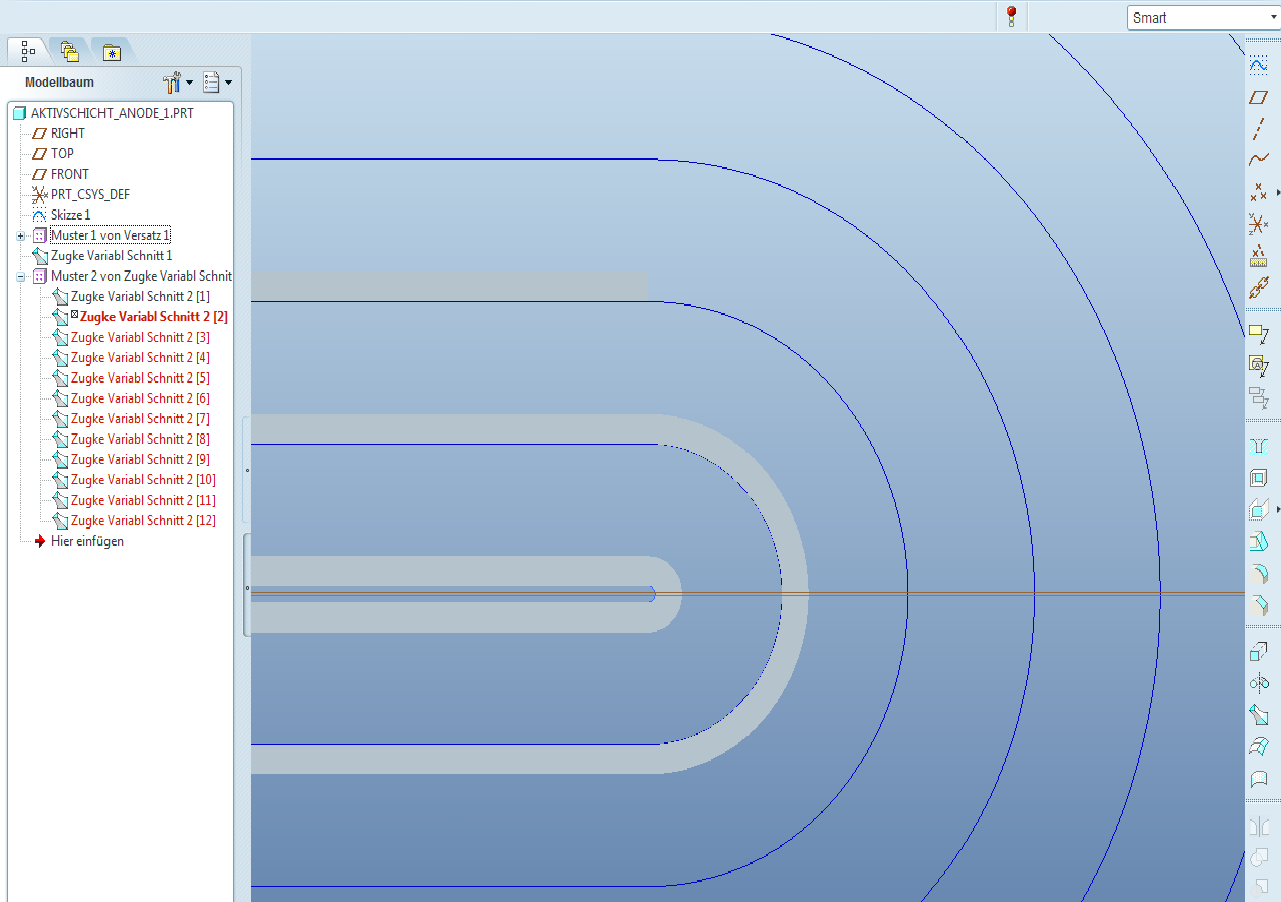Select Zugke Variabl Schnitt 2 [7]
The width and height of the screenshot is (1281, 902).
[140, 418]
